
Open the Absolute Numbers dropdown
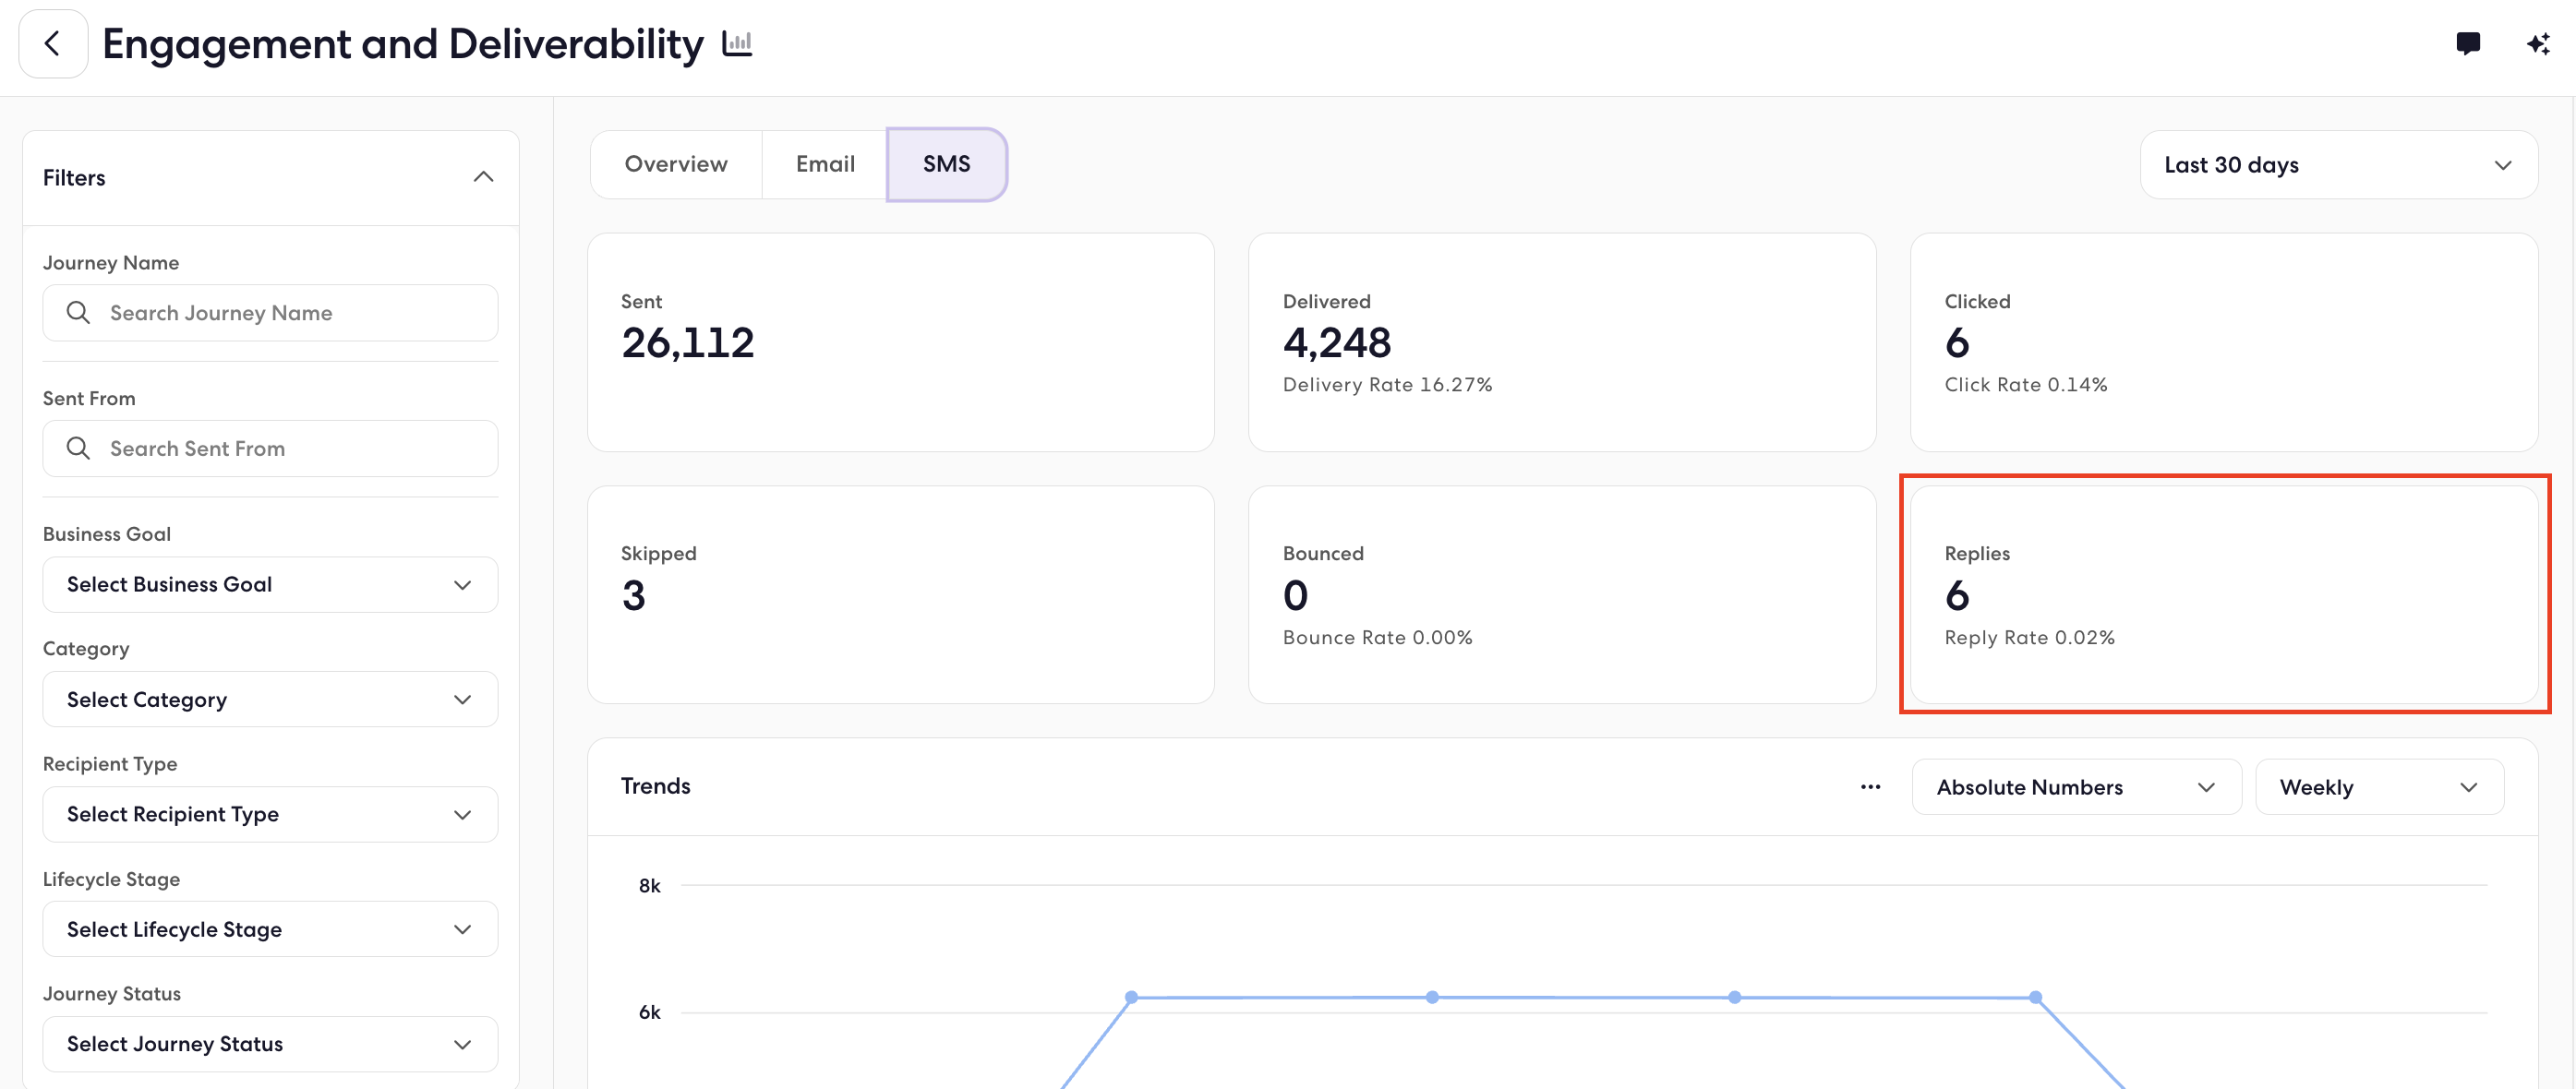2076,787
